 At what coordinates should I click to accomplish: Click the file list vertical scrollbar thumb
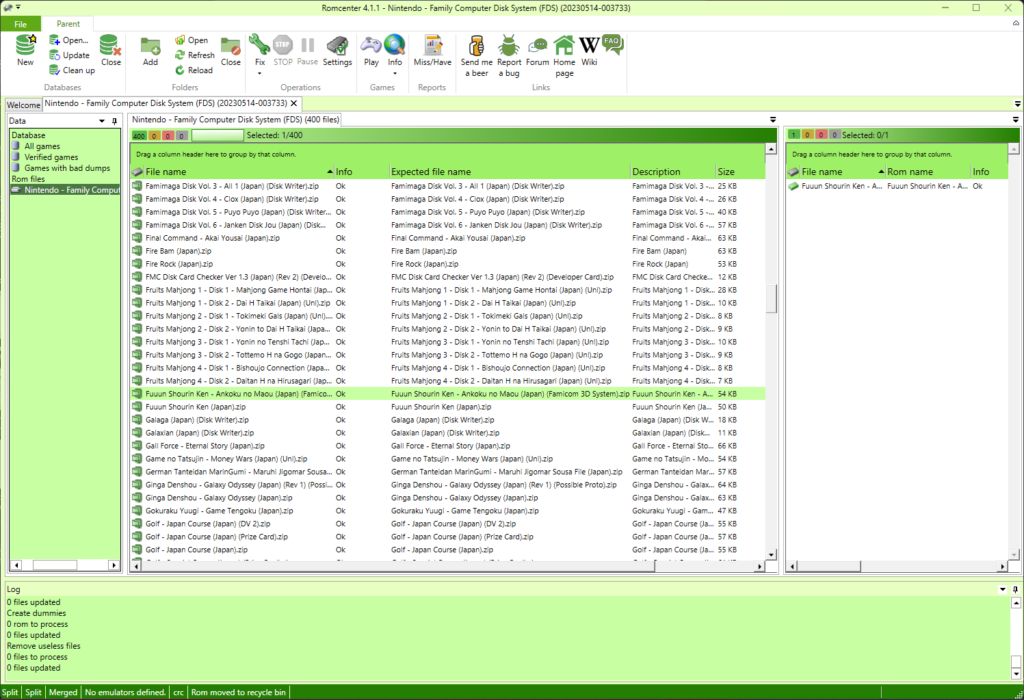click(771, 298)
